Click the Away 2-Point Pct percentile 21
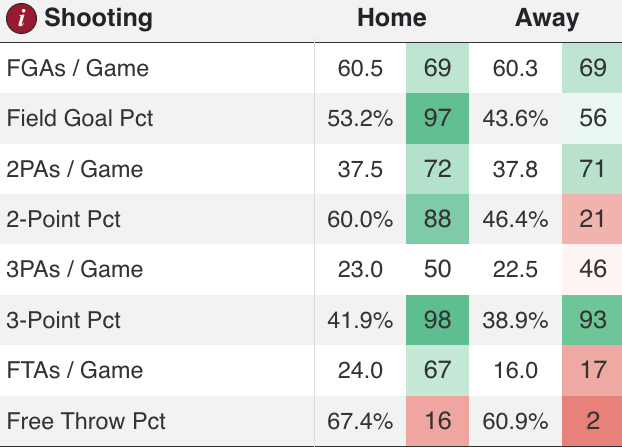622x447 pixels. [593, 220]
